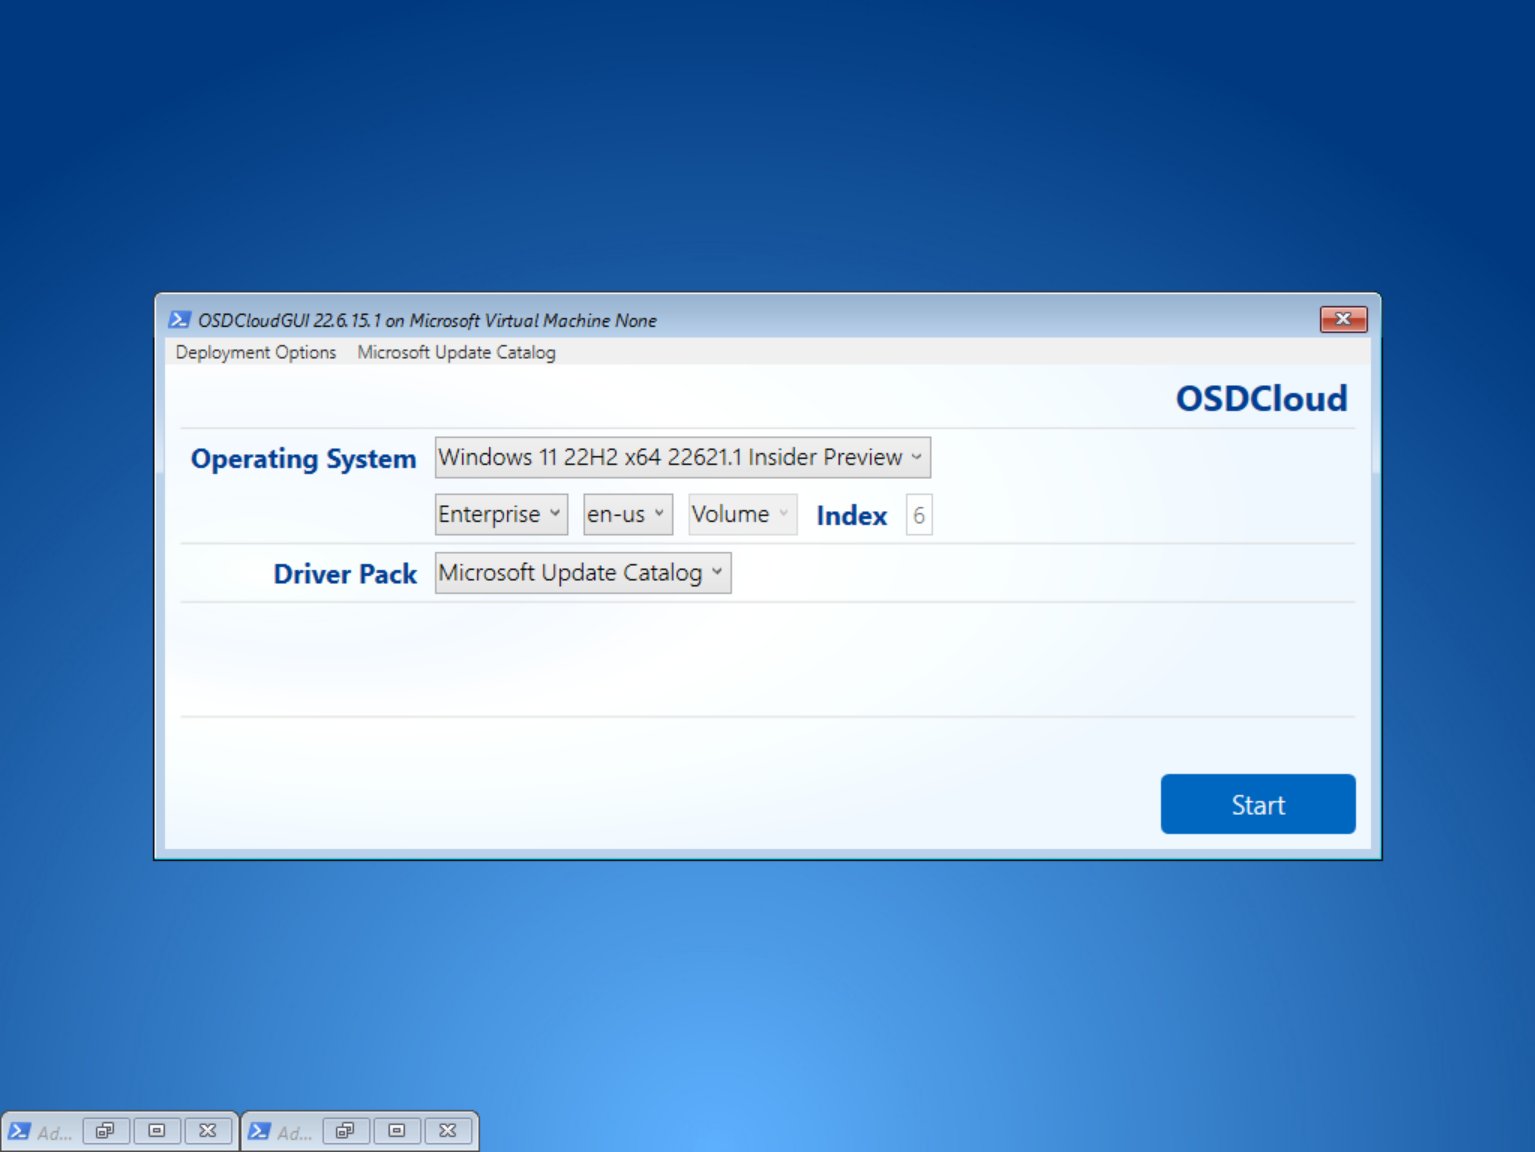Image resolution: width=1535 pixels, height=1152 pixels.
Task: Select the first minimized PowerShell window title
Action: click(x=55, y=1131)
